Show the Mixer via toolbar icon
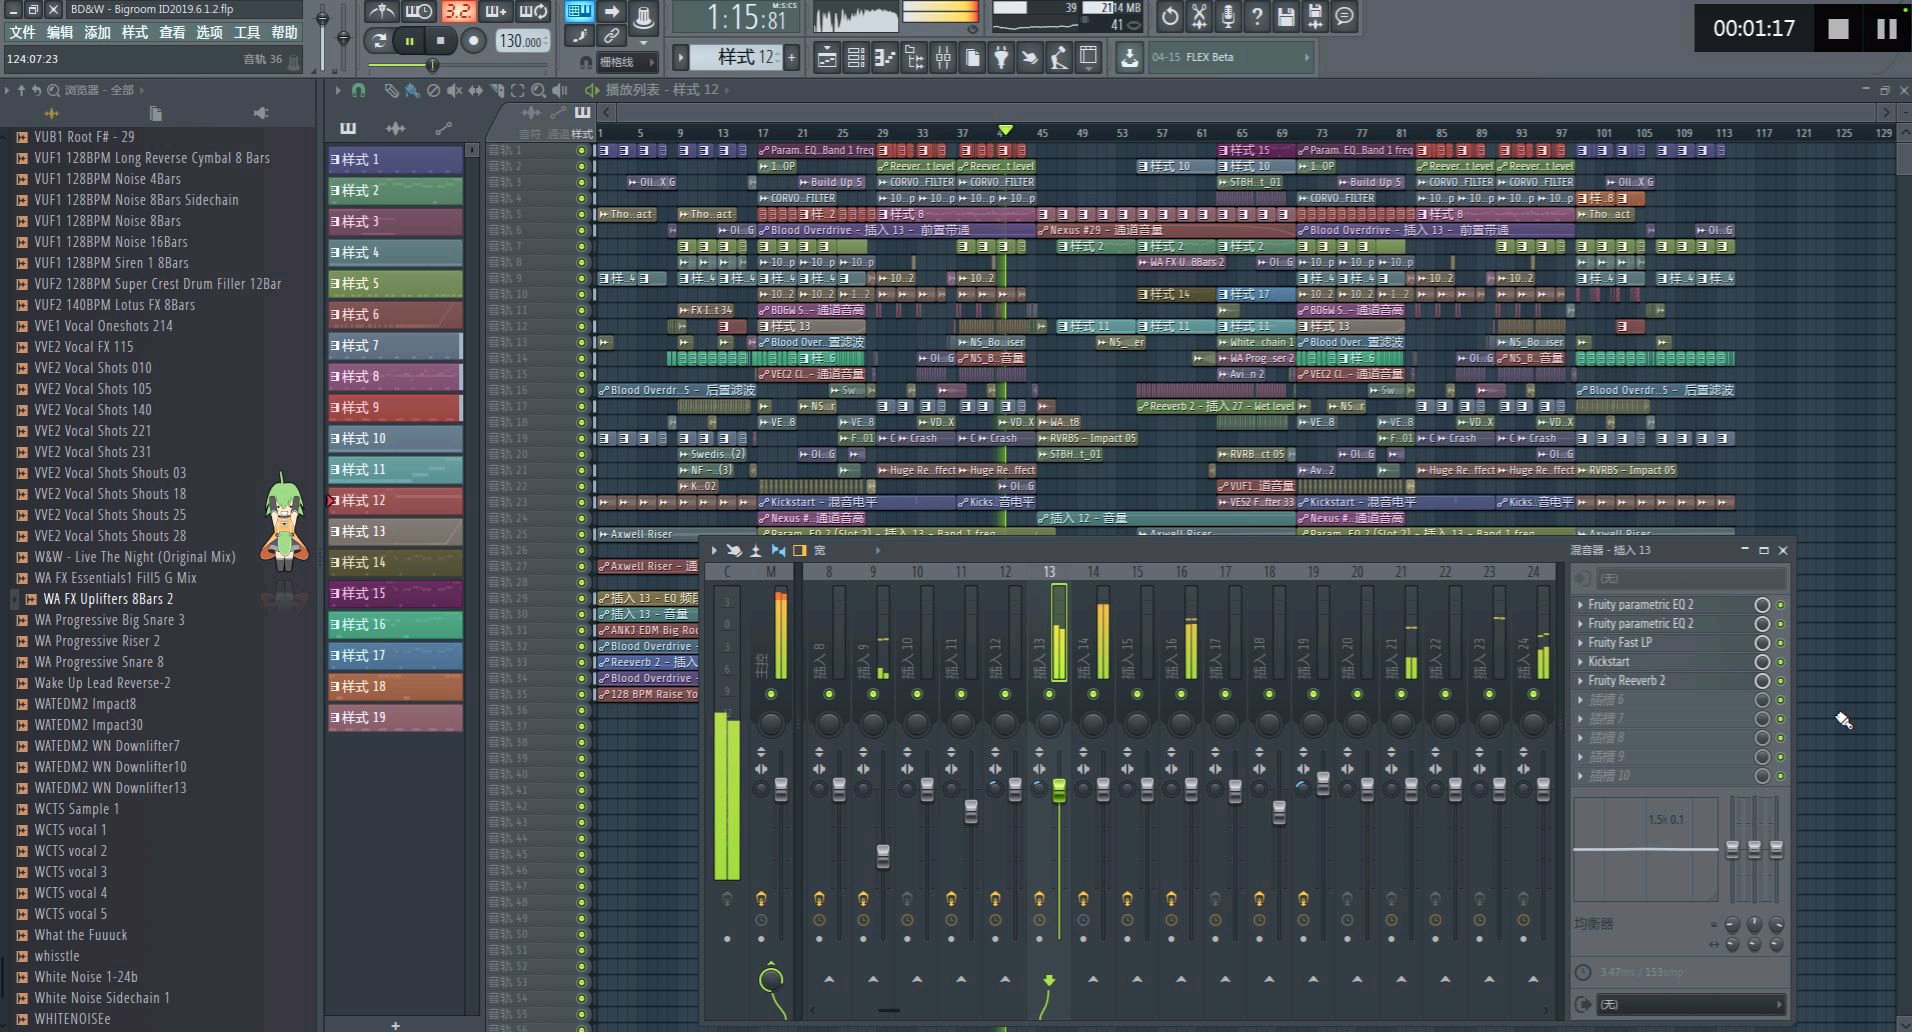 (x=943, y=58)
